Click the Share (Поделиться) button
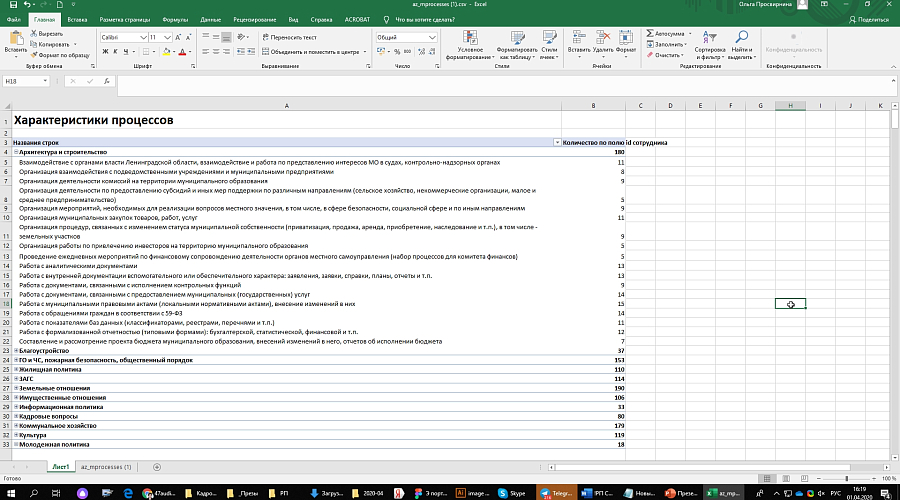The image size is (900, 500). (x=868, y=20)
